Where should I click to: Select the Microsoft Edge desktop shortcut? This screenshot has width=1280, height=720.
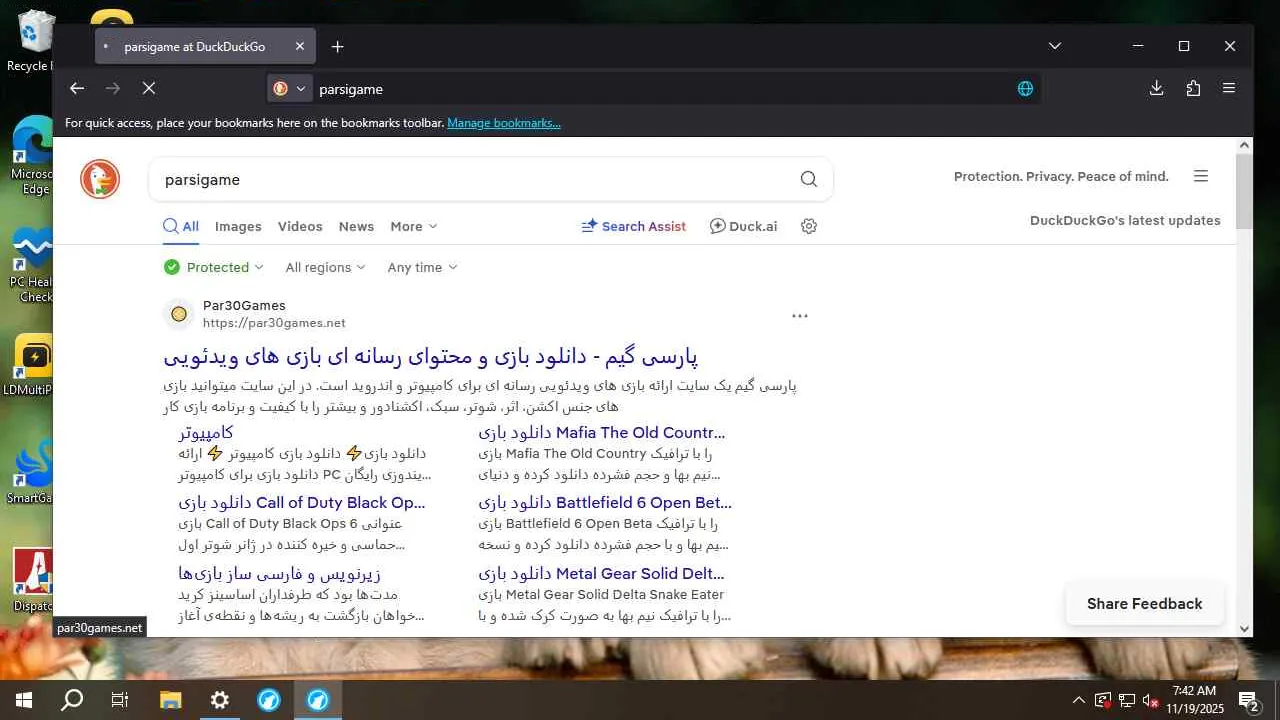coord(33,155)
